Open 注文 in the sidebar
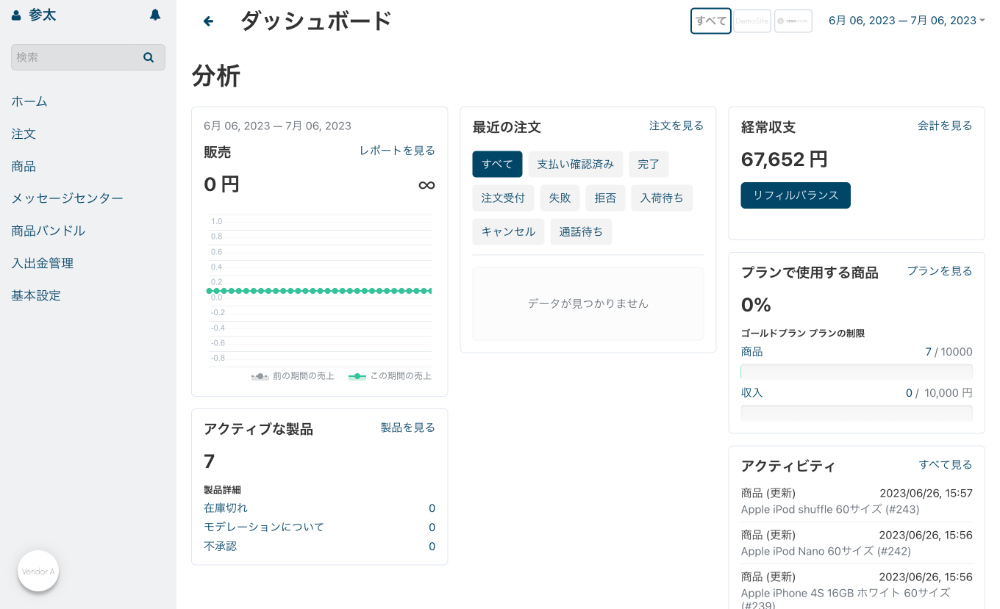This screenshot has width=1000, height=609. pos(24,134)
